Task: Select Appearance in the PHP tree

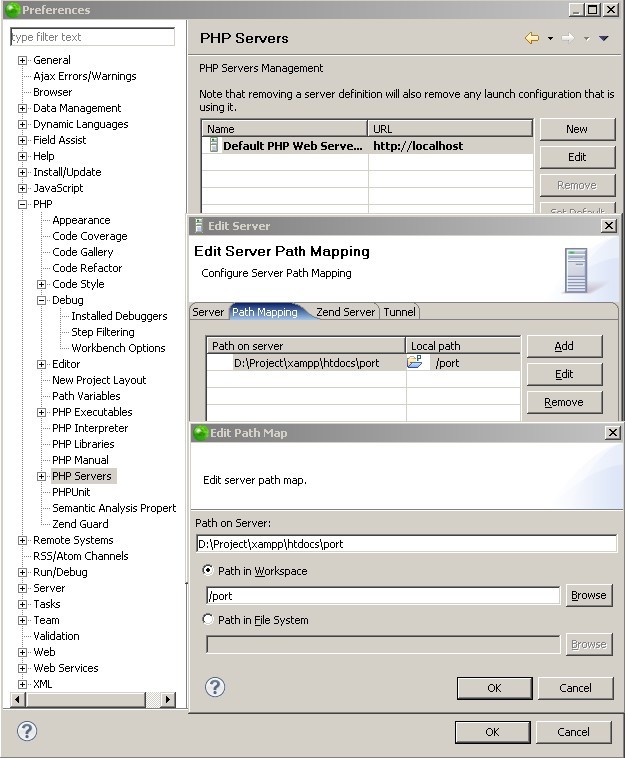Action: click(x=81, y=220)
